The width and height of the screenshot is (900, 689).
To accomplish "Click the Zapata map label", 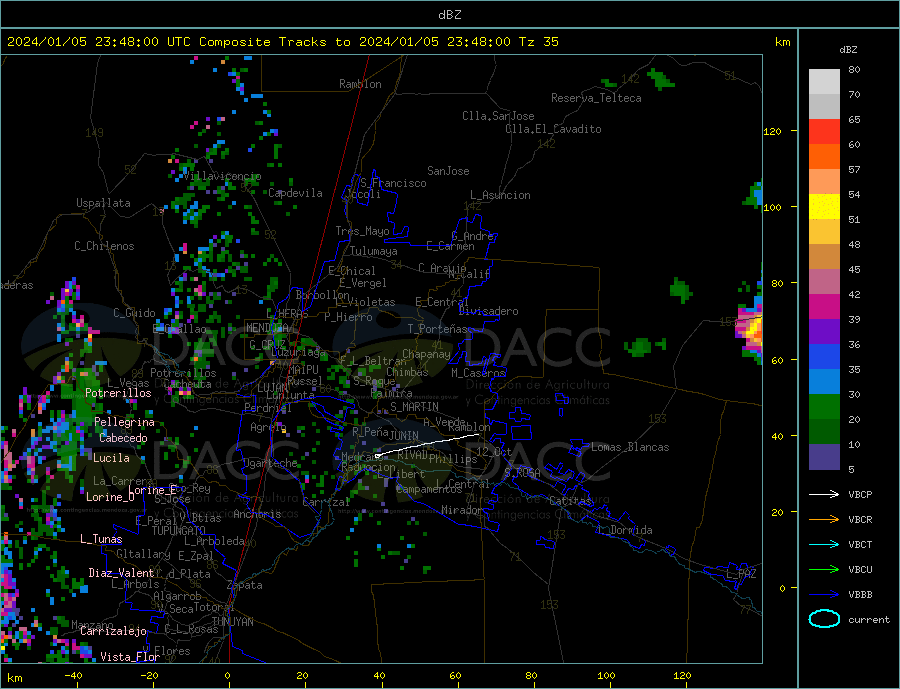I will [245, 585].
